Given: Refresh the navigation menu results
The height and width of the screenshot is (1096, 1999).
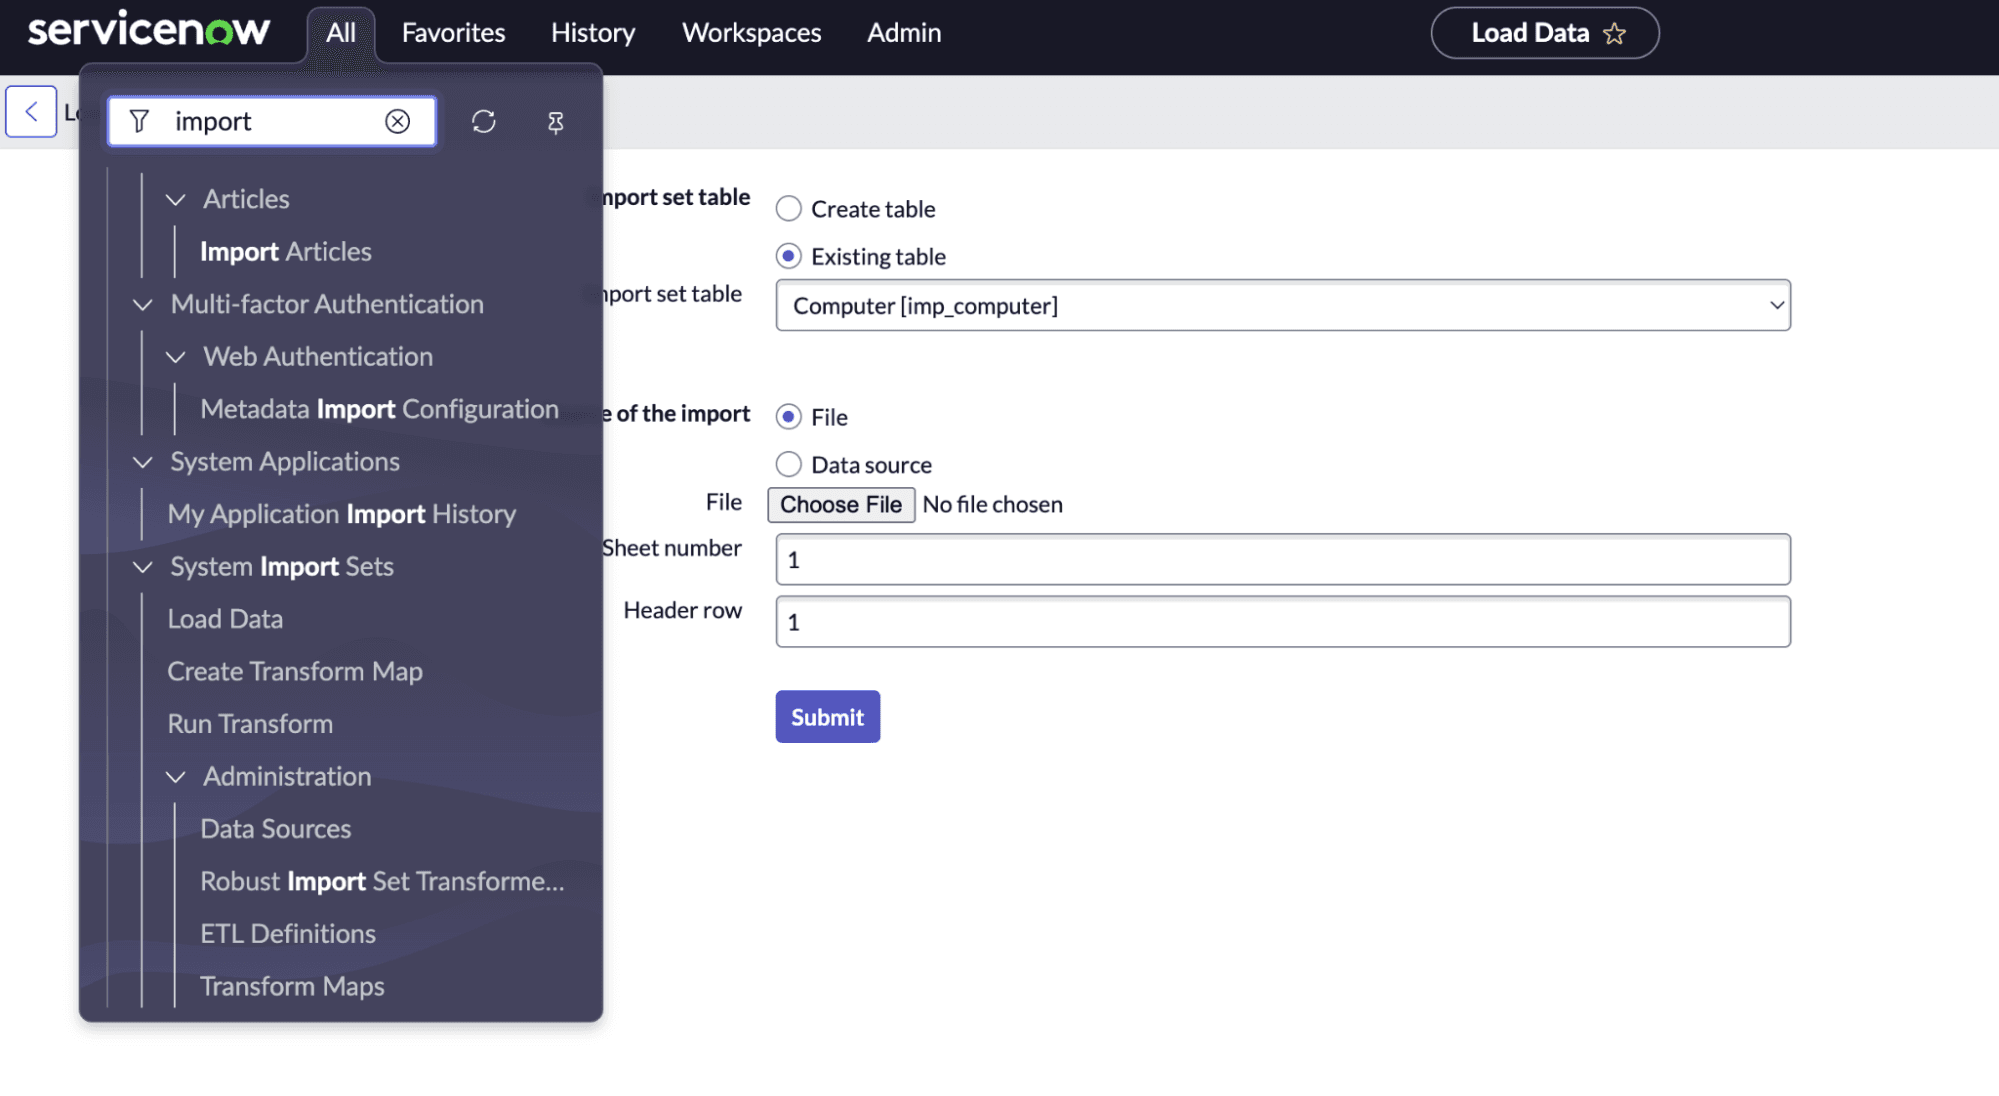Looking at the screenshot, I should click(484, 121).
